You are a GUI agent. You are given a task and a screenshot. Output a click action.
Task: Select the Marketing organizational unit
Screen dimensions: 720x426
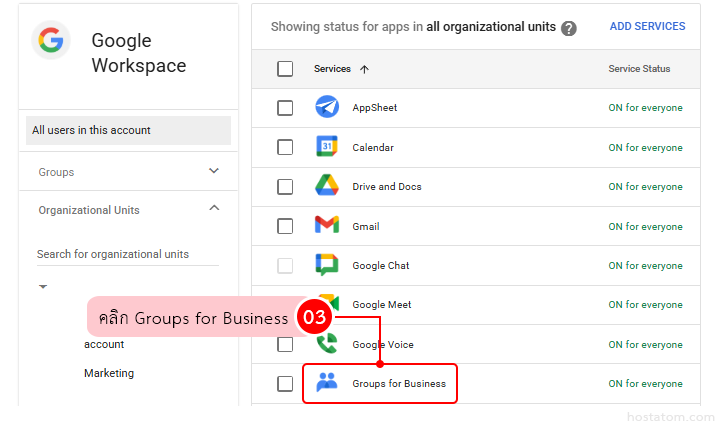click(x=109, y=373)
